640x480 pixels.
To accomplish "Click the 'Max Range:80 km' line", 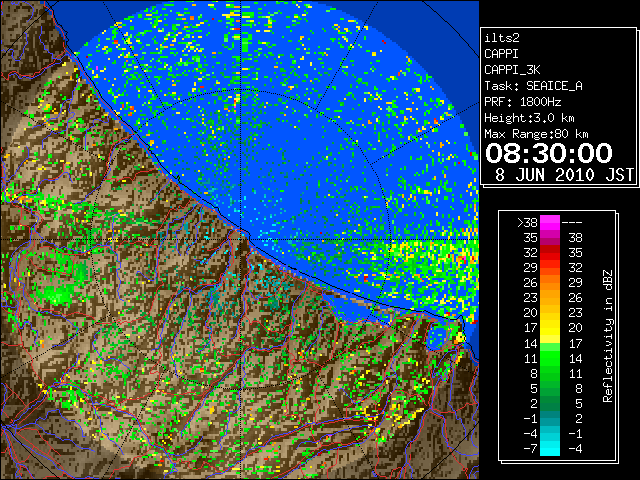I will click(536, 134).
